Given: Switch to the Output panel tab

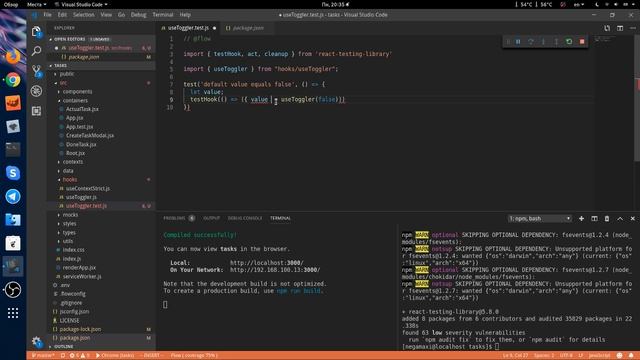Looking at the screenshot, I should (211, 218).
